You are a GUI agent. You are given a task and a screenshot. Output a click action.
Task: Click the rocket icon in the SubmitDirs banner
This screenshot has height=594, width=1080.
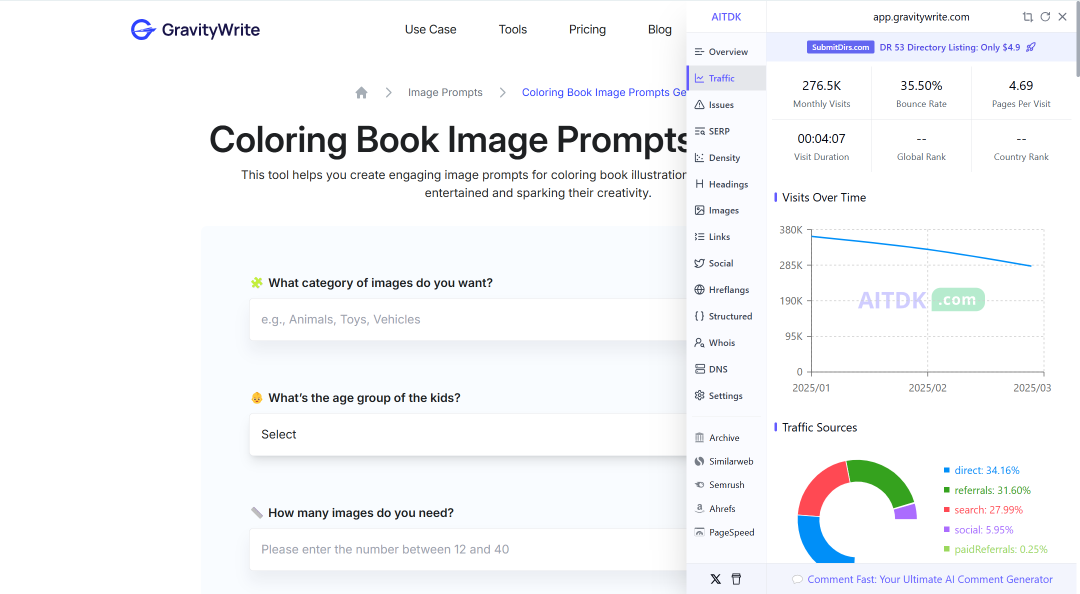(x=1031, y=47)
